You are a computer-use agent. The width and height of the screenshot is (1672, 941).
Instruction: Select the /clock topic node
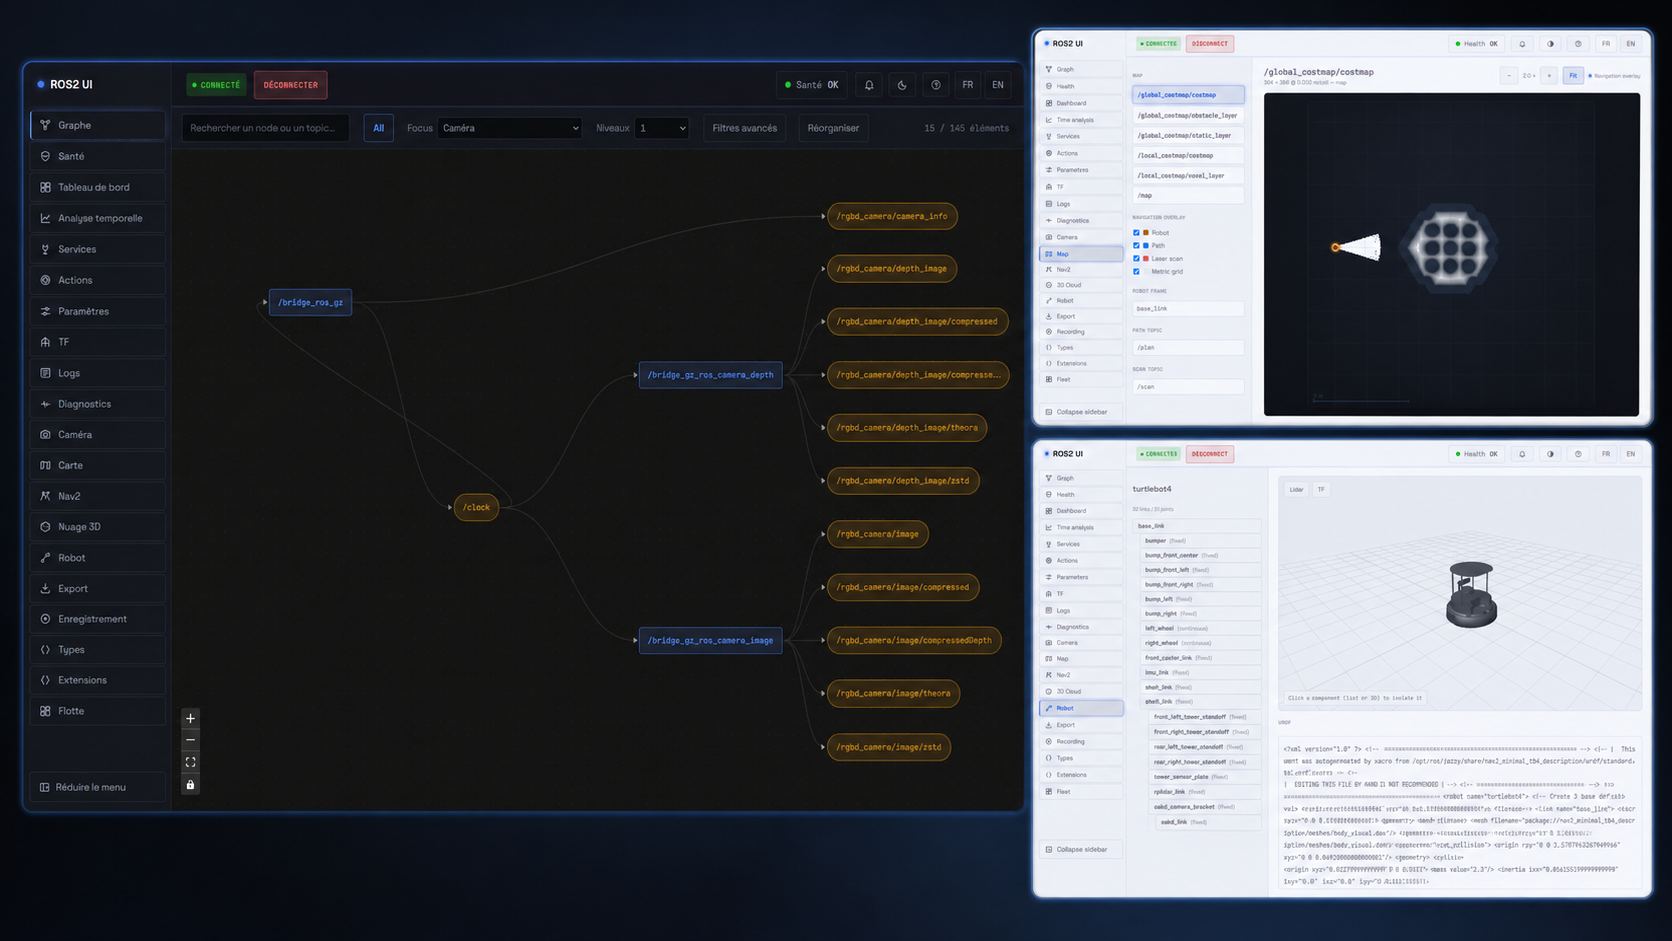pyautogui.click(x=476, y=507)
